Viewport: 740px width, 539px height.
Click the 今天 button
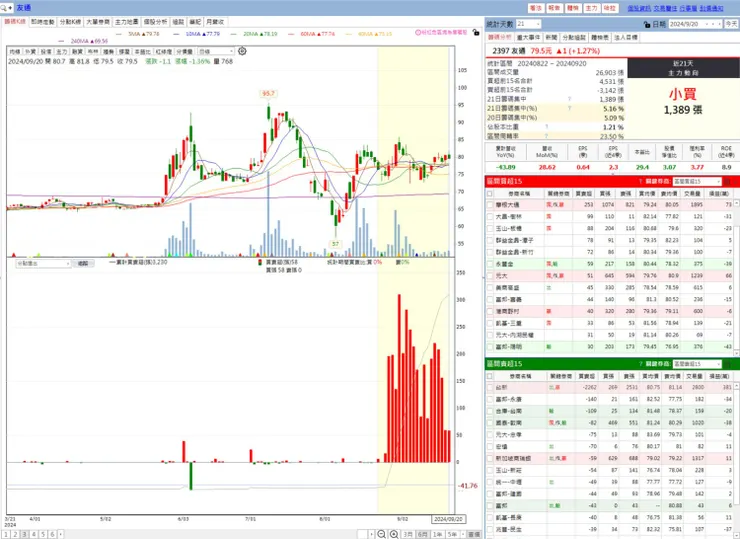click(x=731, y=24)
